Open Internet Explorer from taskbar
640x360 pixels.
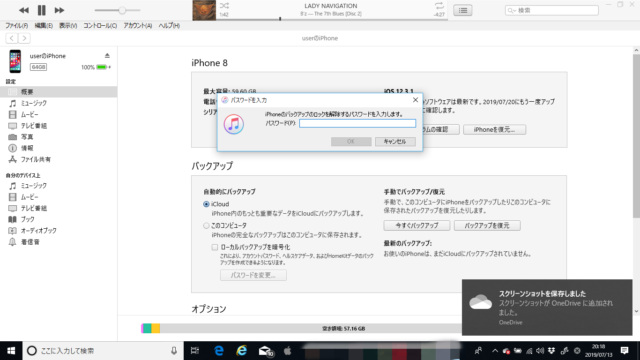point(242,351)
